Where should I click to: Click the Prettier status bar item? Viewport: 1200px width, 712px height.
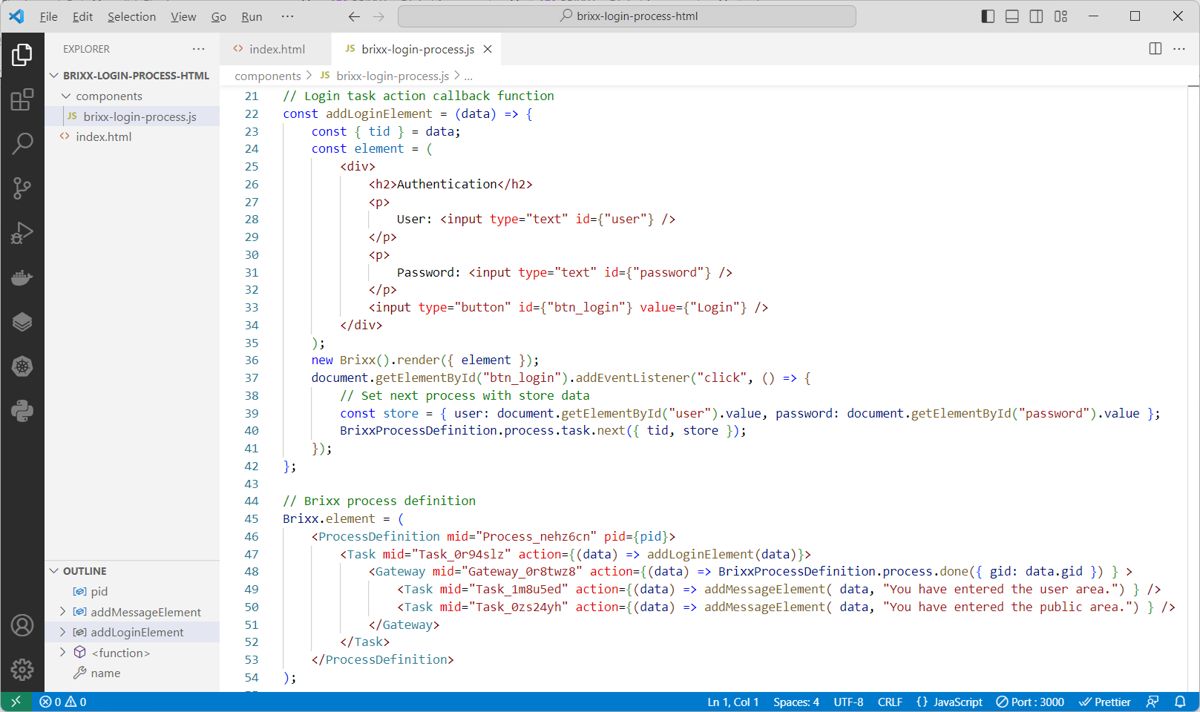pyautogui.click(x=1104, y=701)
